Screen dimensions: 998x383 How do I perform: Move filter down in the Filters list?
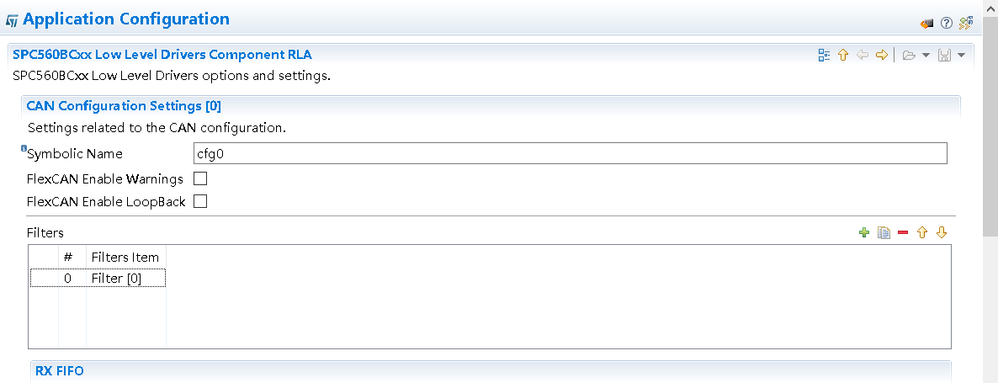(x=942, y=233)
